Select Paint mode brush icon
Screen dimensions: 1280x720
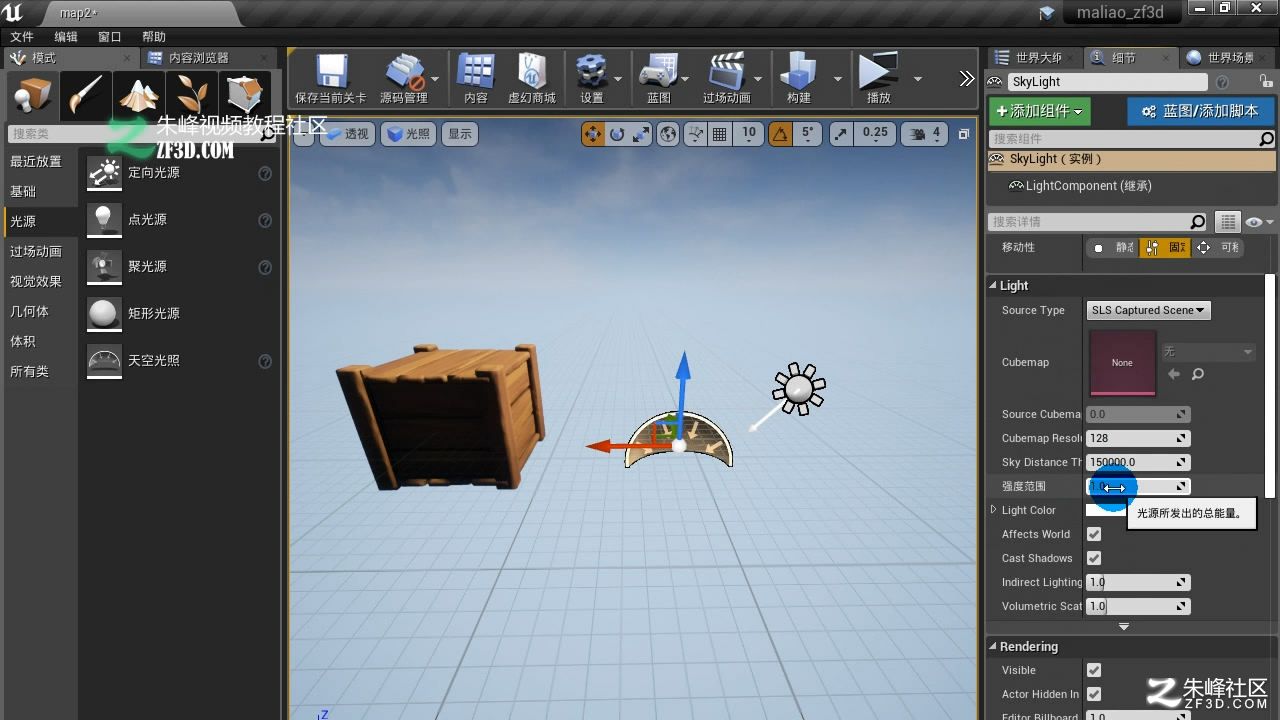[x=85, y=95]
